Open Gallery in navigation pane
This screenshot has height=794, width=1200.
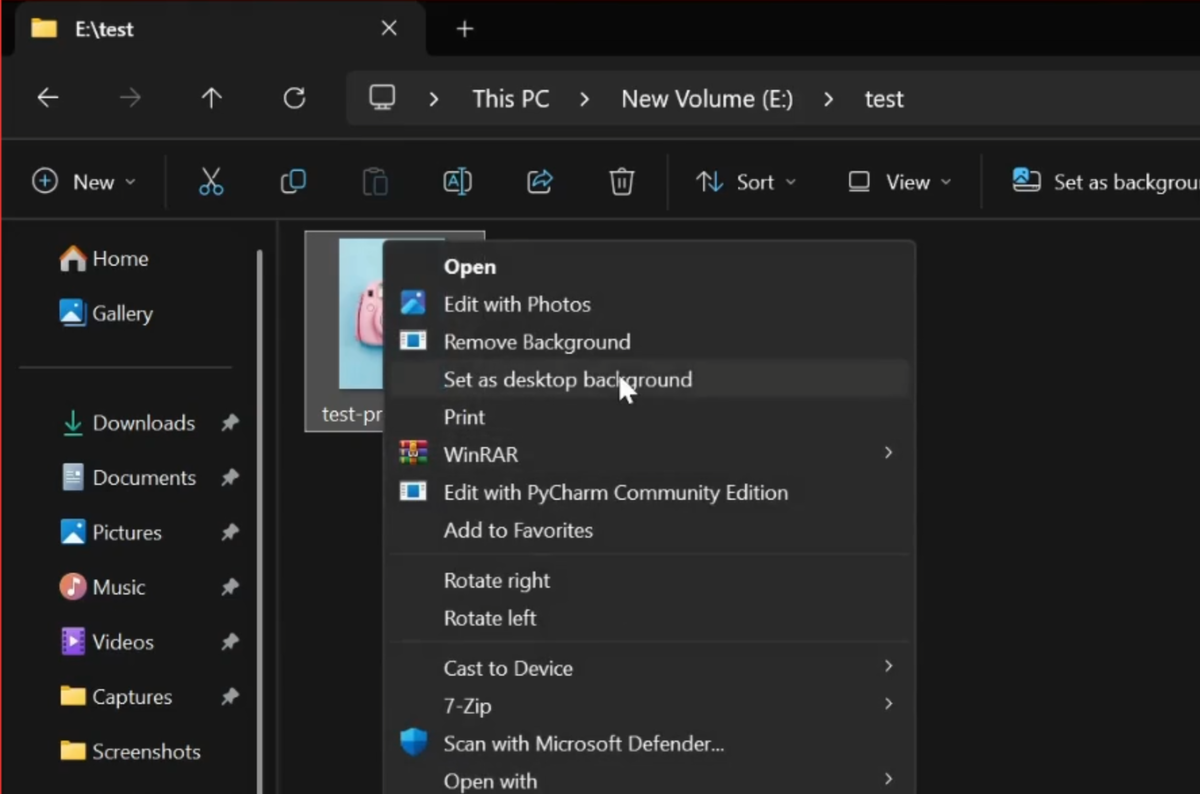[x=106, y=313]
